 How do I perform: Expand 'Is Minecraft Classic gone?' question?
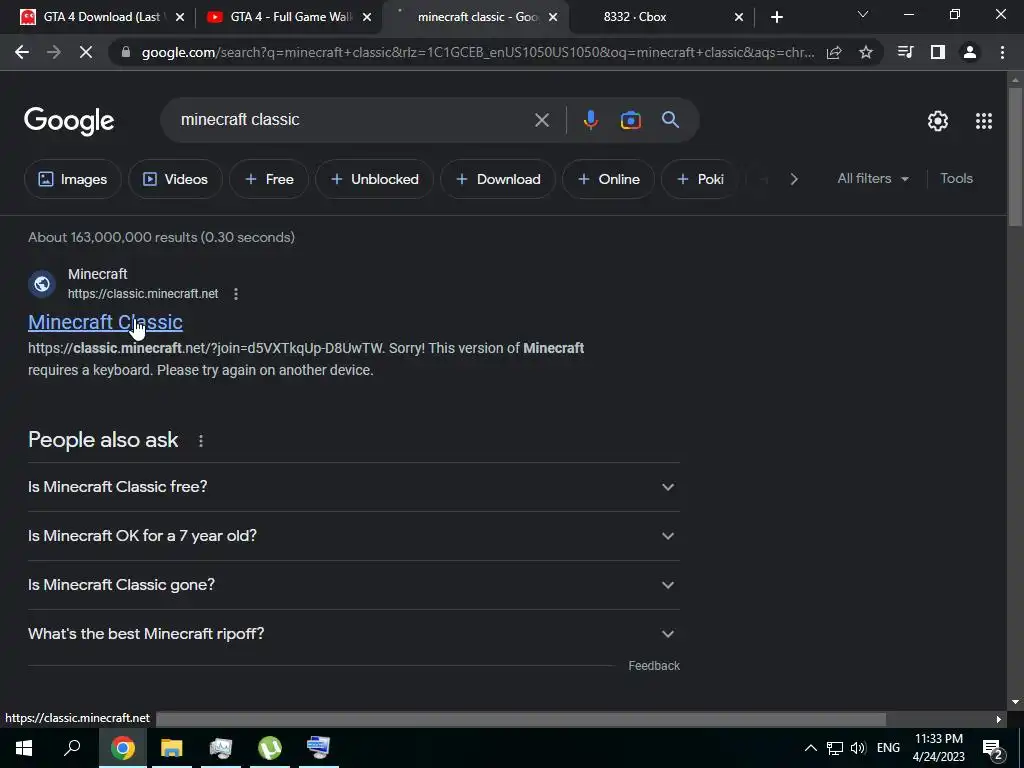point(354,585)
